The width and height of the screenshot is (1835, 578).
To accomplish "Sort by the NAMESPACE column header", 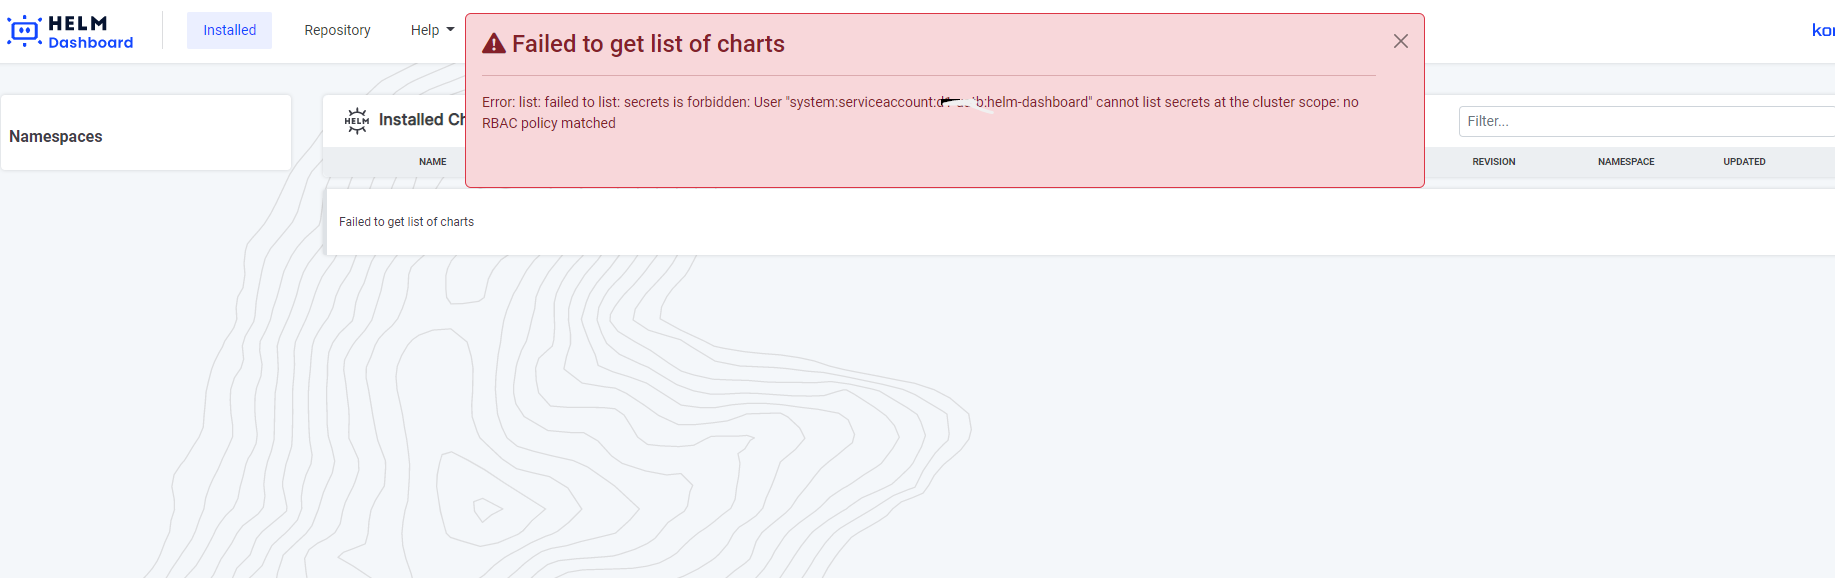I will pos(1626,161).
